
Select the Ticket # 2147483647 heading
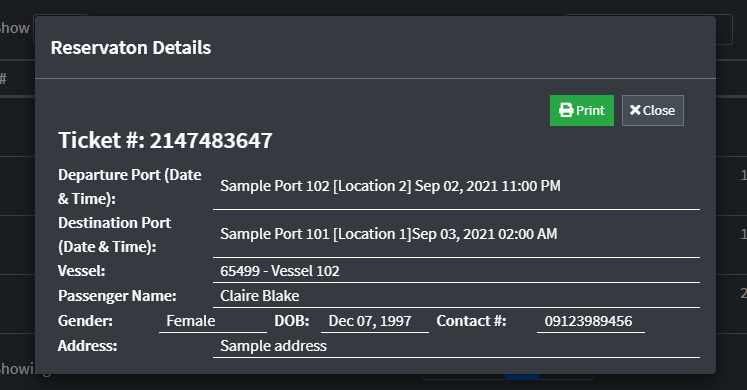[165, 140]
